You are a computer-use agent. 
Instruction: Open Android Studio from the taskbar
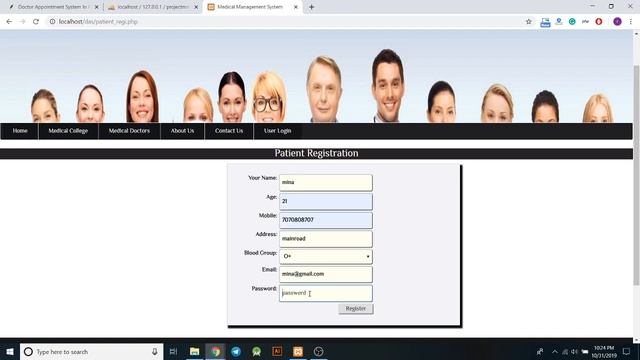point(256,351)
